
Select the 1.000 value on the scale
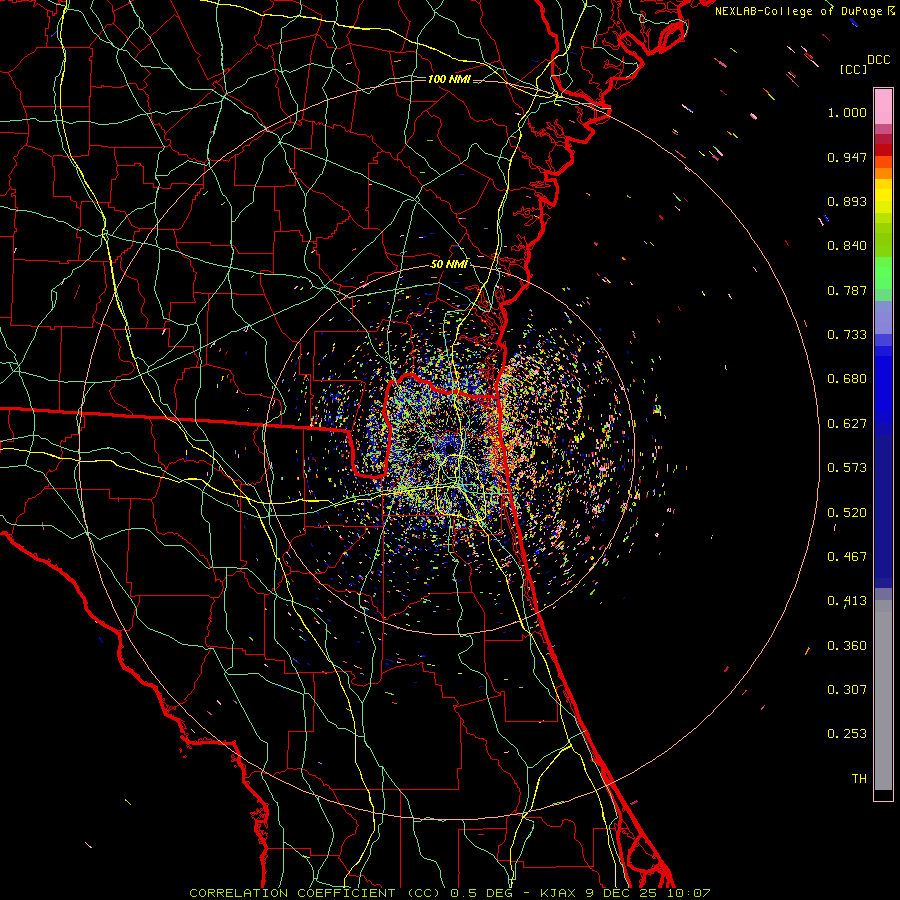[x=847, y=112]
